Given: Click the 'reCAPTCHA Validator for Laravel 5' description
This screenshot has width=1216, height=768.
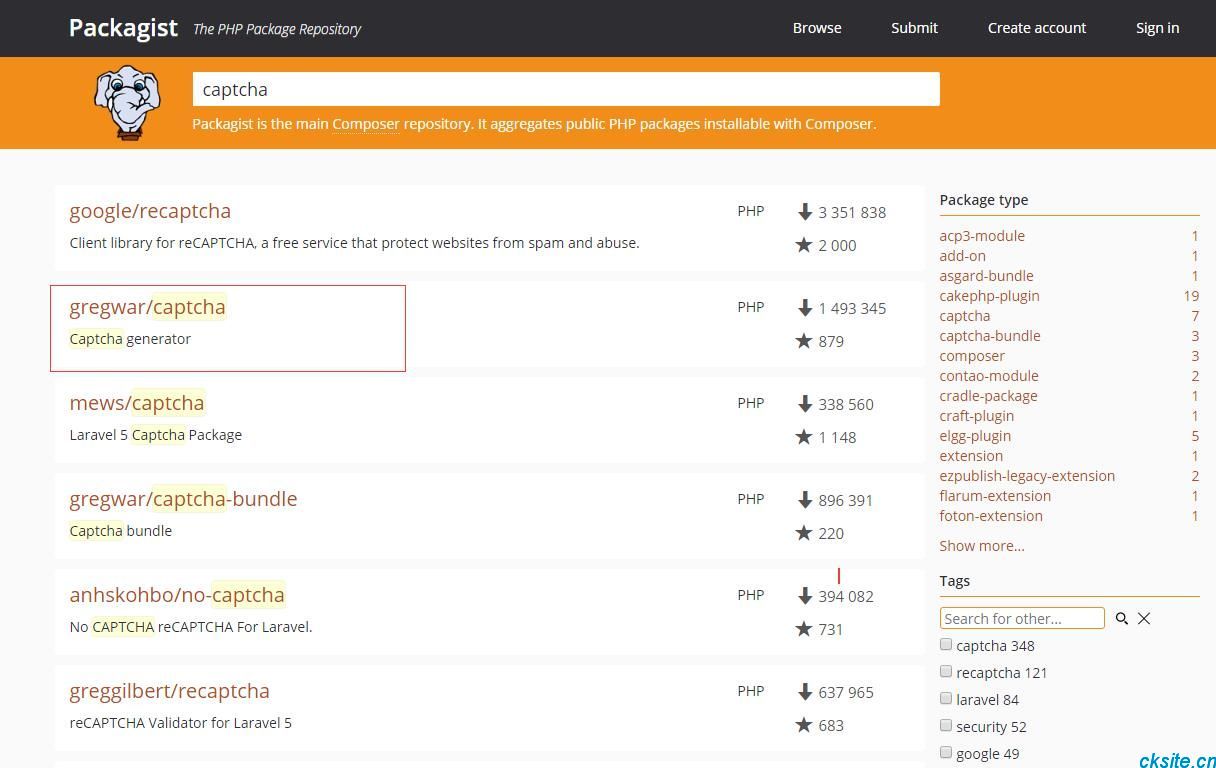Looking at the screenshot, I should click(x=181, y=723).
